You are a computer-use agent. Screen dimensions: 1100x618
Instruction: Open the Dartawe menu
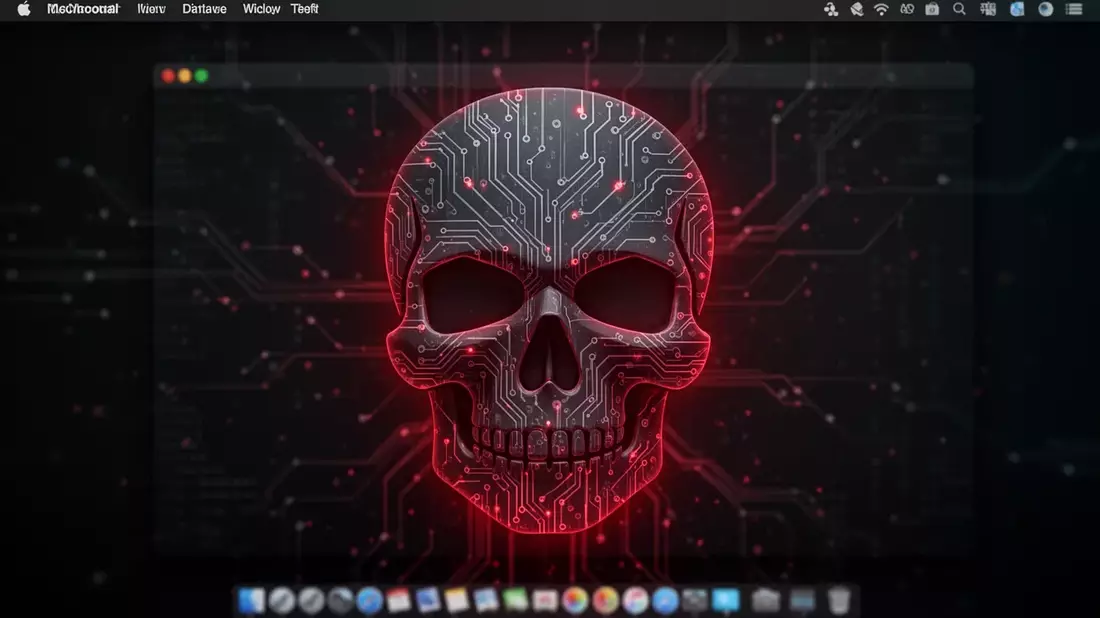pyautogui.click(x=204, y=9)
